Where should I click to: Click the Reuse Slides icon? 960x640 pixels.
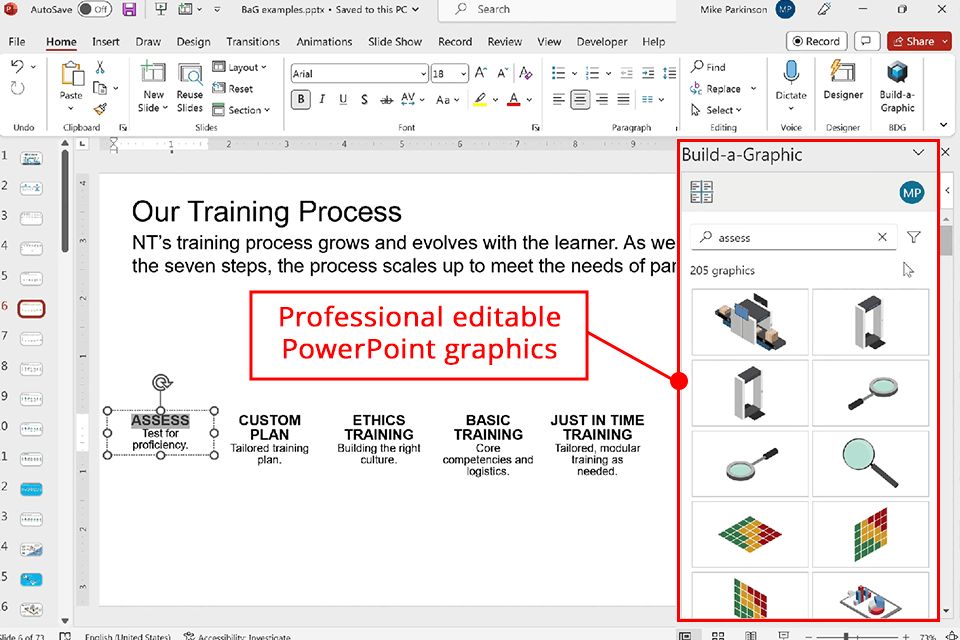(x=190, y=74)
